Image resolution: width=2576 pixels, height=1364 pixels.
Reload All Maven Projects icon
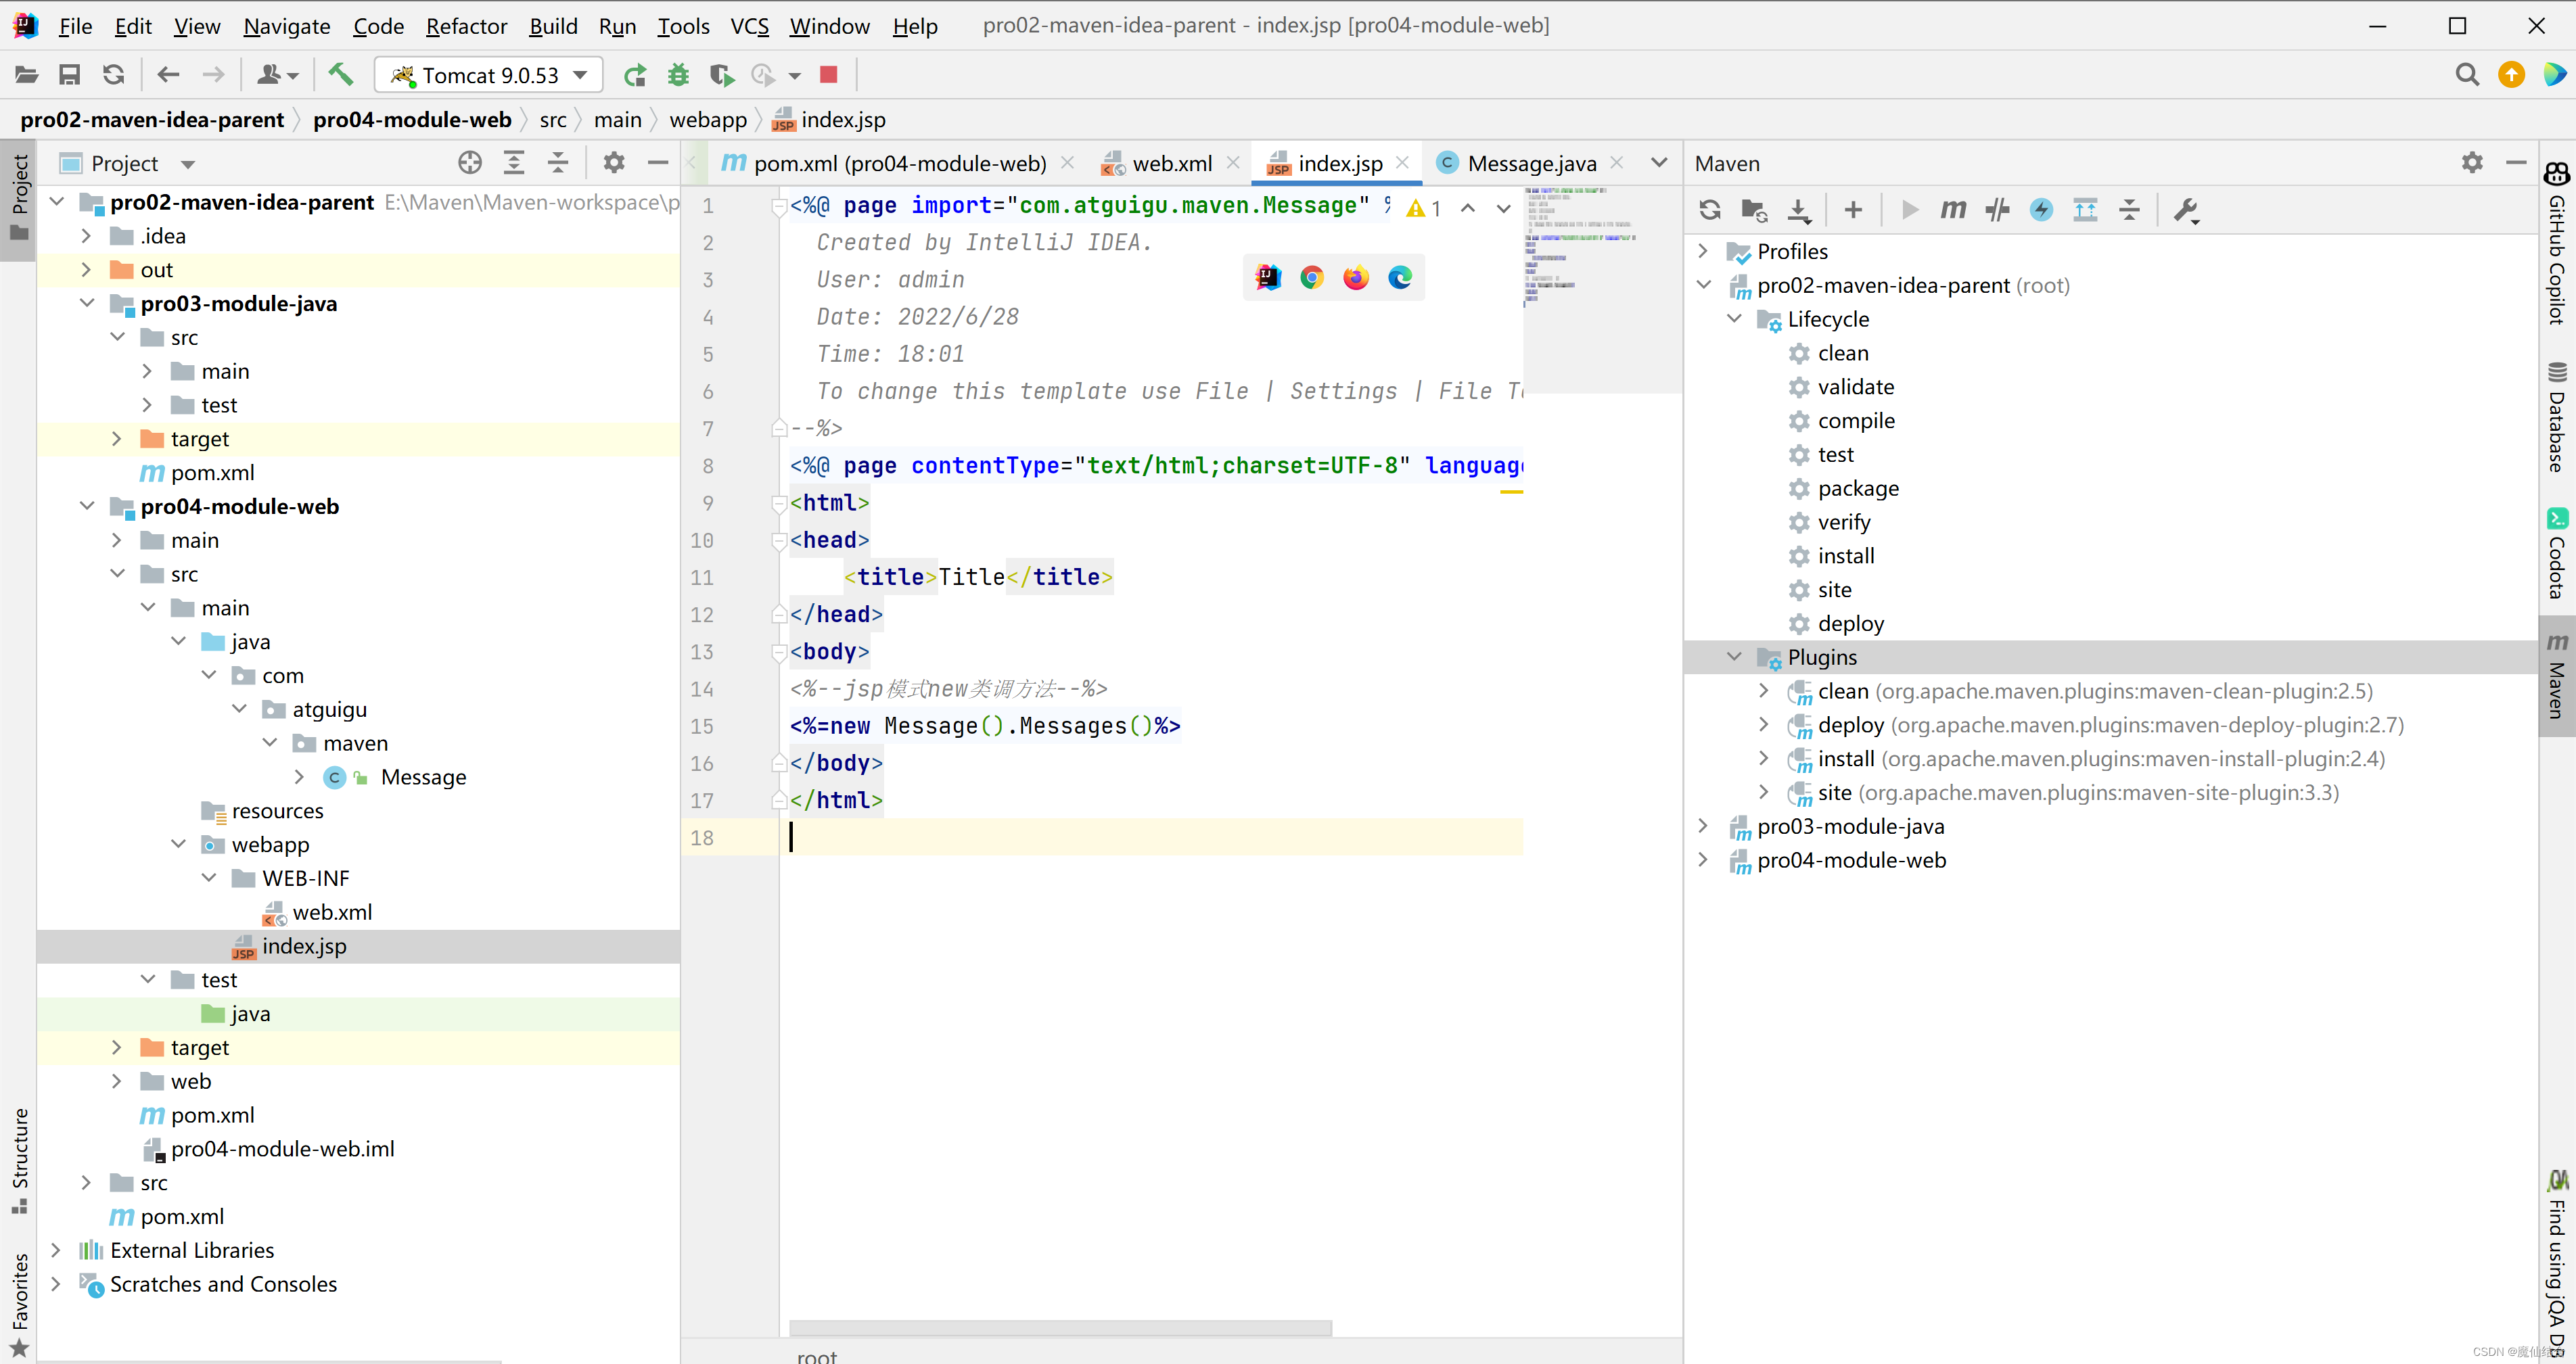(1710, 210)
